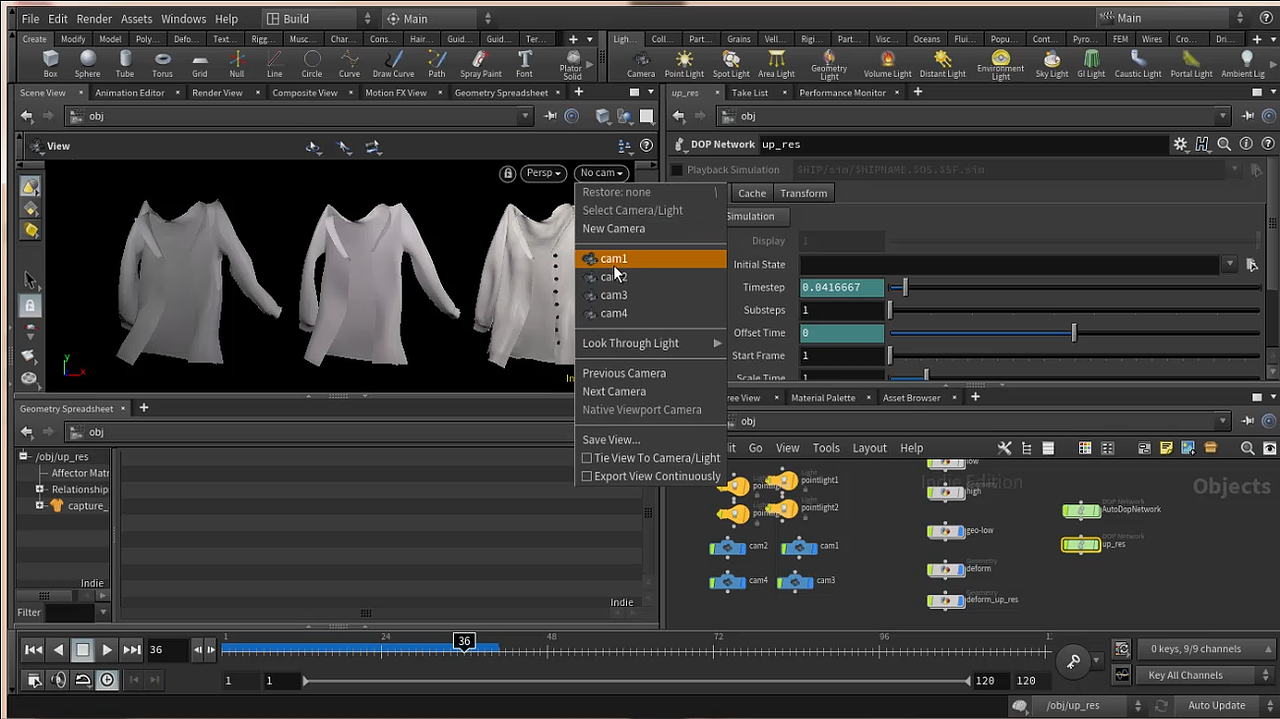Click the Timestep value field
The height and width of the screenshot is (719, 1280).
pos(842,288)
